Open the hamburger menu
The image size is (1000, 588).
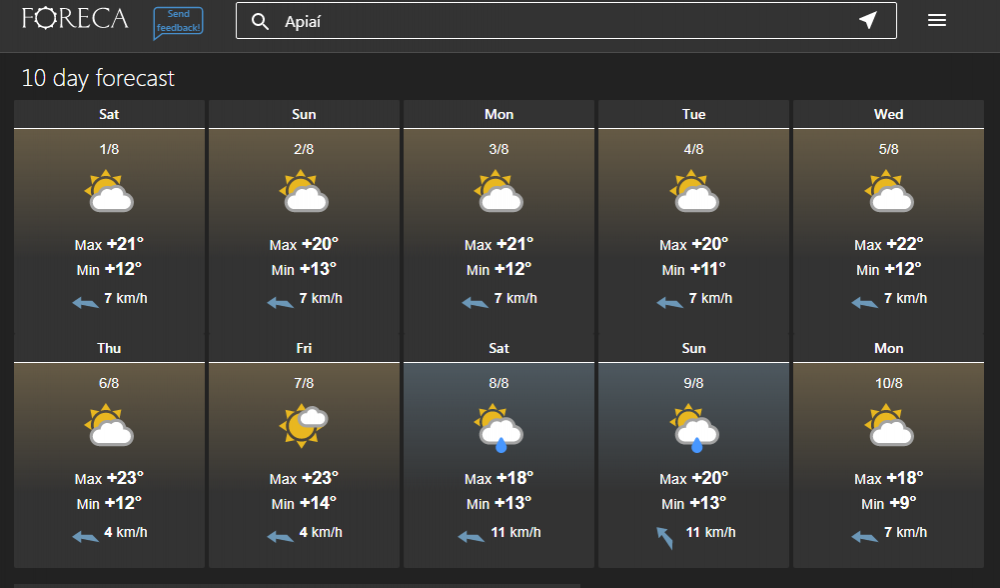click(x=937, y=21)
